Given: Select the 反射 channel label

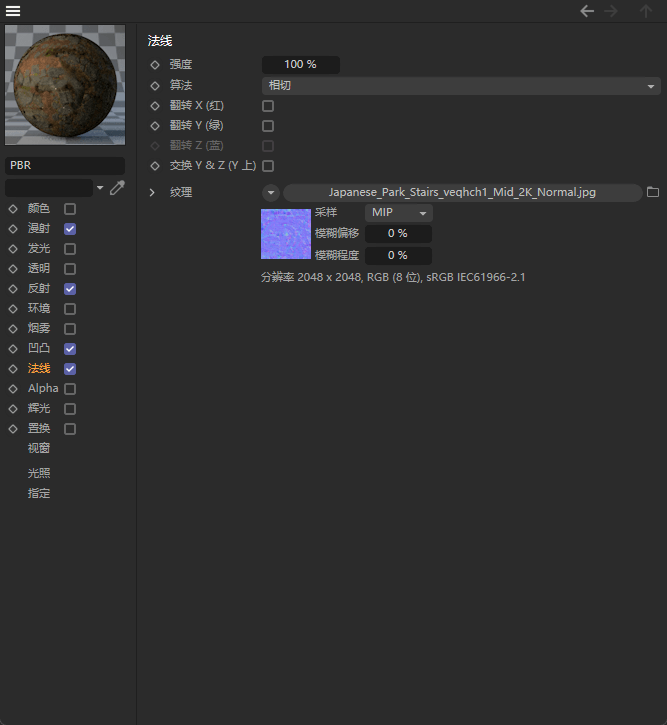Looking at the screenshot, I should pos(39,289).
